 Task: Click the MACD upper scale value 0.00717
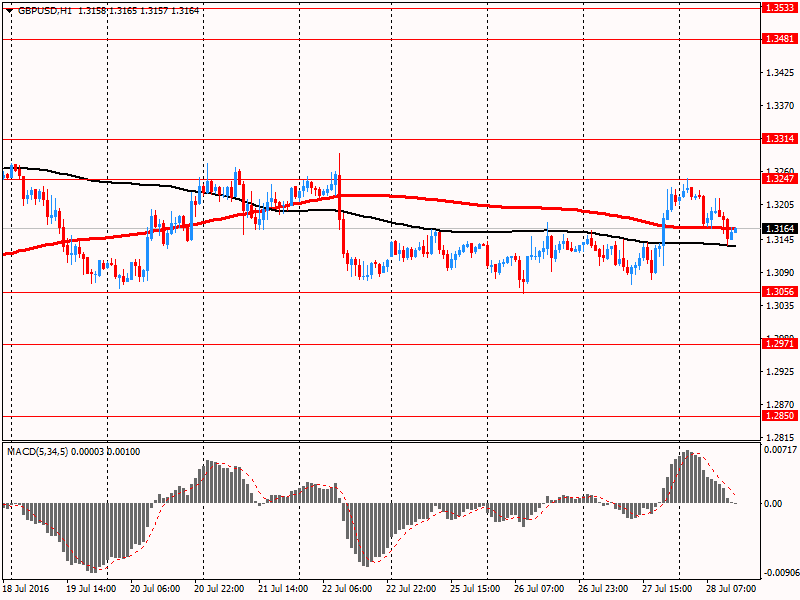pos(780,450)
